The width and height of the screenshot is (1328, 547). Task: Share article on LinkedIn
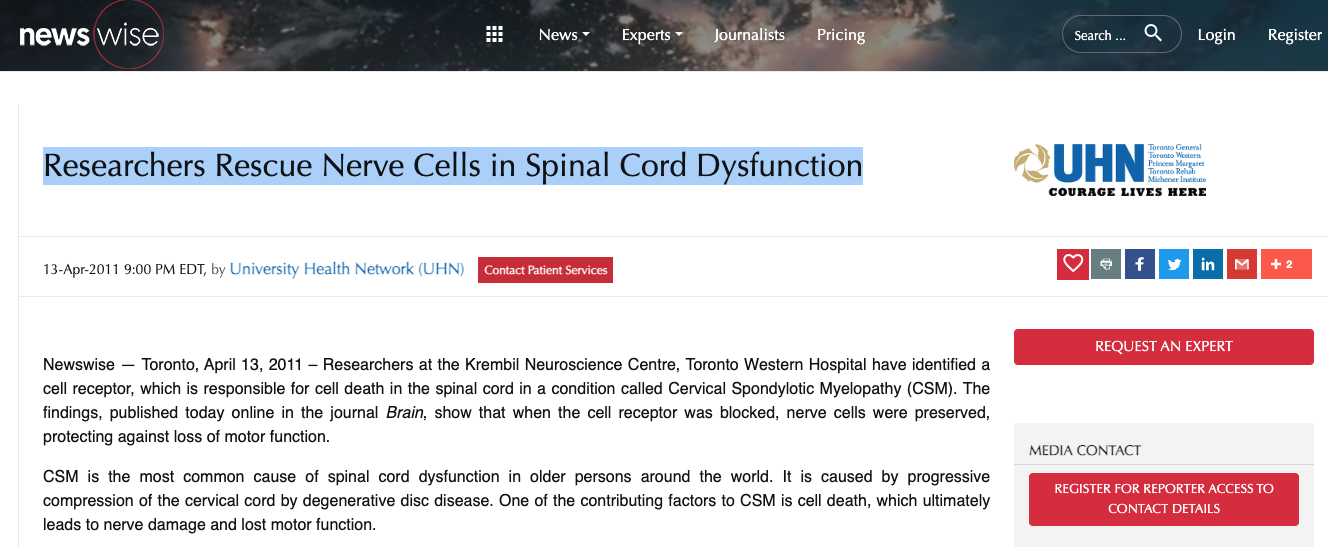(x=1208, y=264)
